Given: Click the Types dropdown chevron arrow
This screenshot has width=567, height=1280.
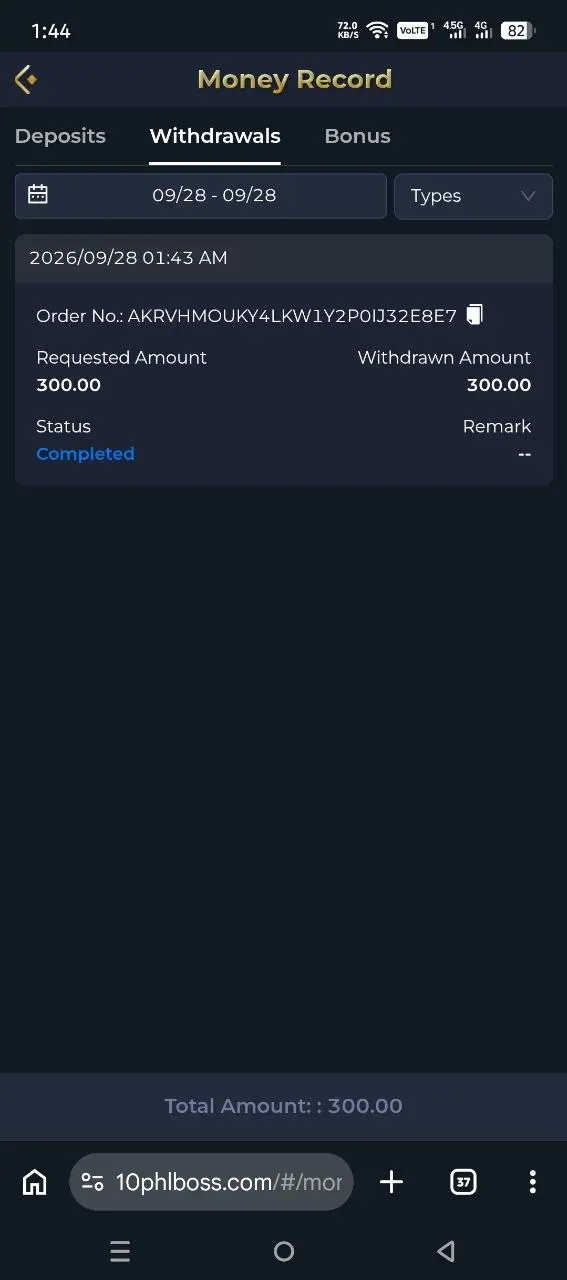Looking at the screenshot, I should [529, 196].
